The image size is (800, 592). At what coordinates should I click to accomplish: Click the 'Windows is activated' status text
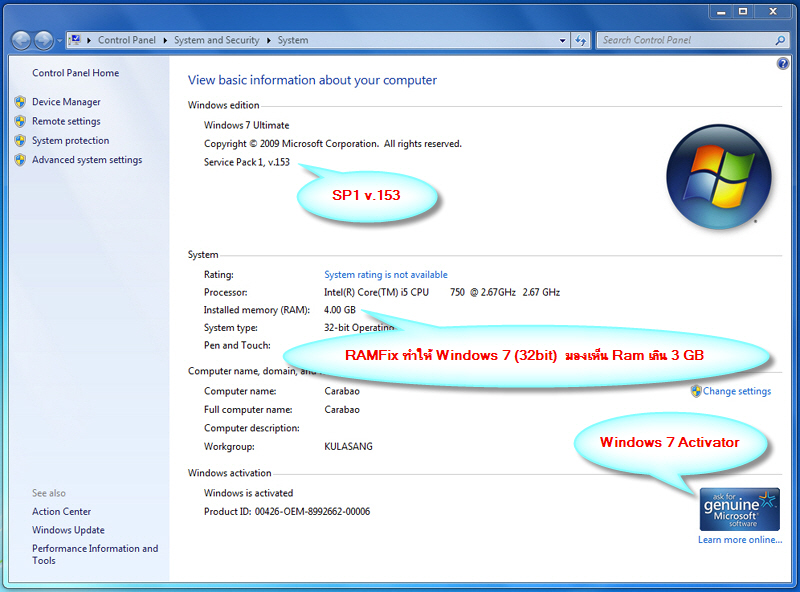pos(248,493)
